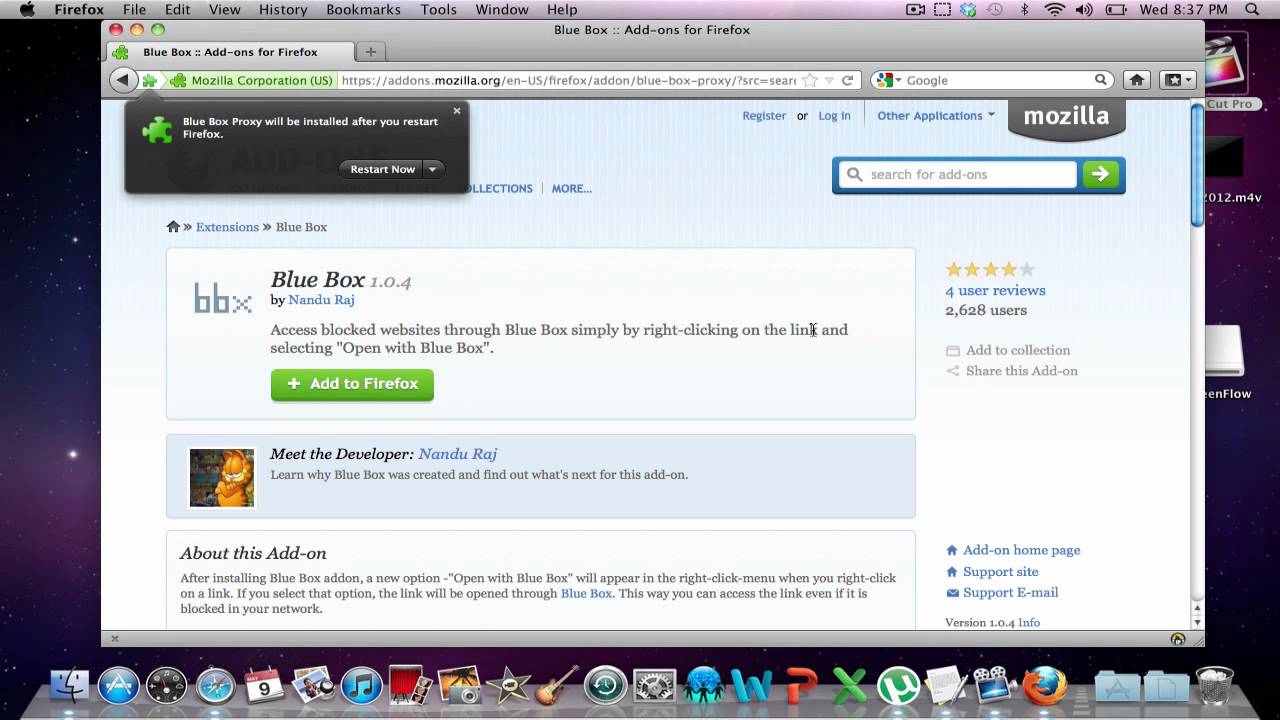Follow the Log in link
Screen dimensions: 1280x720
point(834,116)
